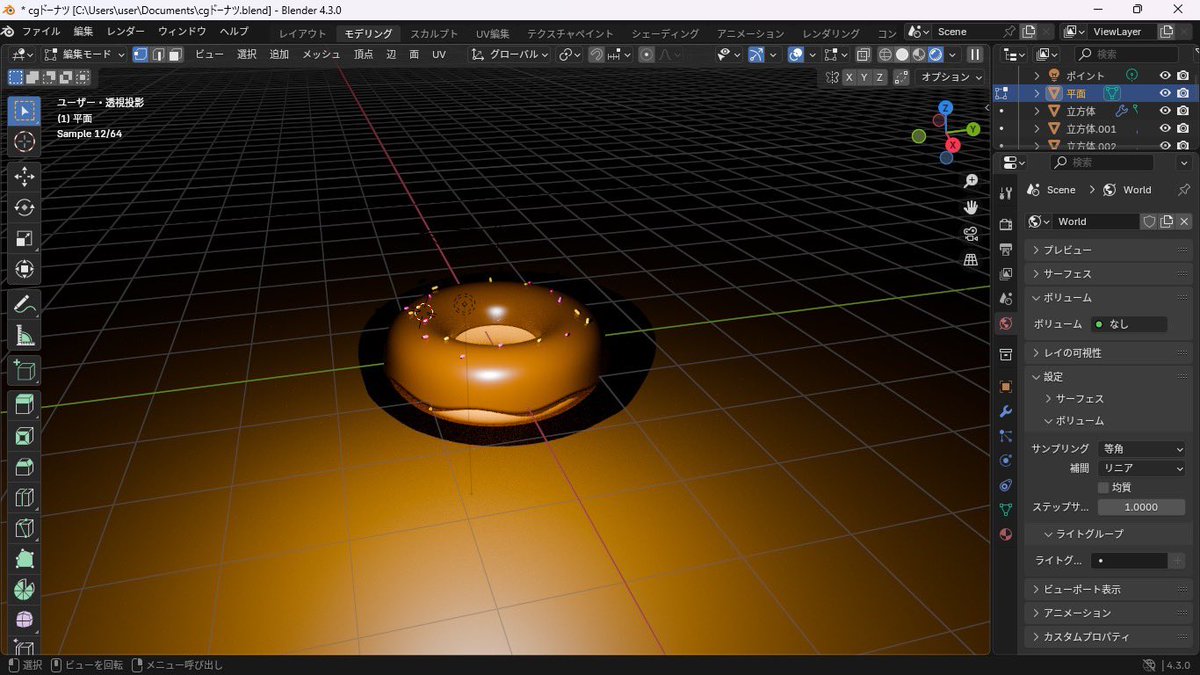
Task: Select the Move tool
Action: pos(25,177)
